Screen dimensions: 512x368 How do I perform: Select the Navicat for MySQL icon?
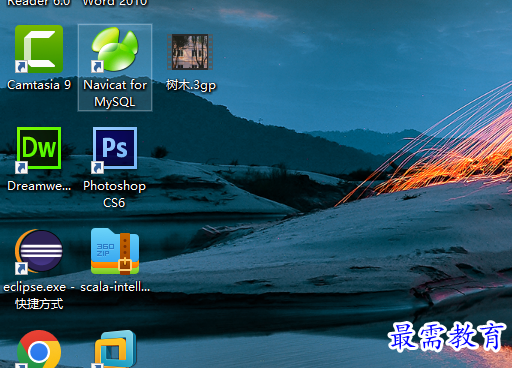click(115, 50)
